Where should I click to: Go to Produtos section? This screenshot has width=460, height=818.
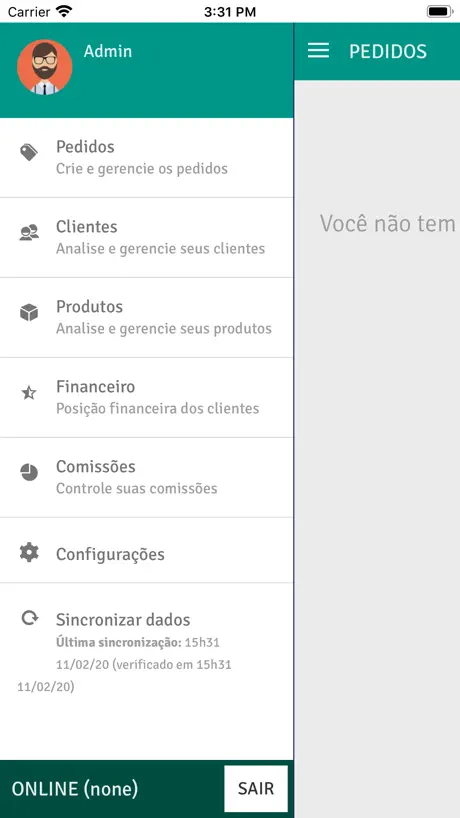(x=147, y=318)
